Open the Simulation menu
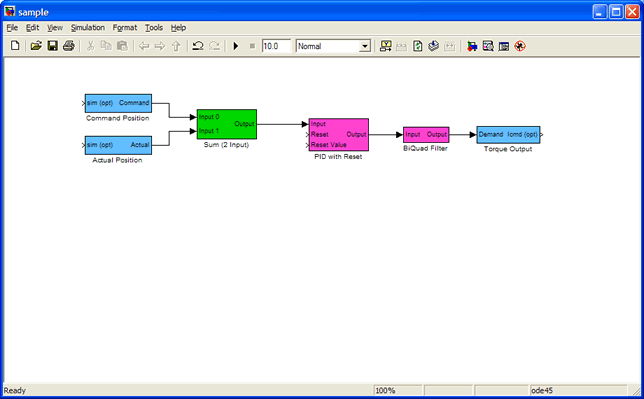Screen dimensions: 644x399 coord(87,28)
